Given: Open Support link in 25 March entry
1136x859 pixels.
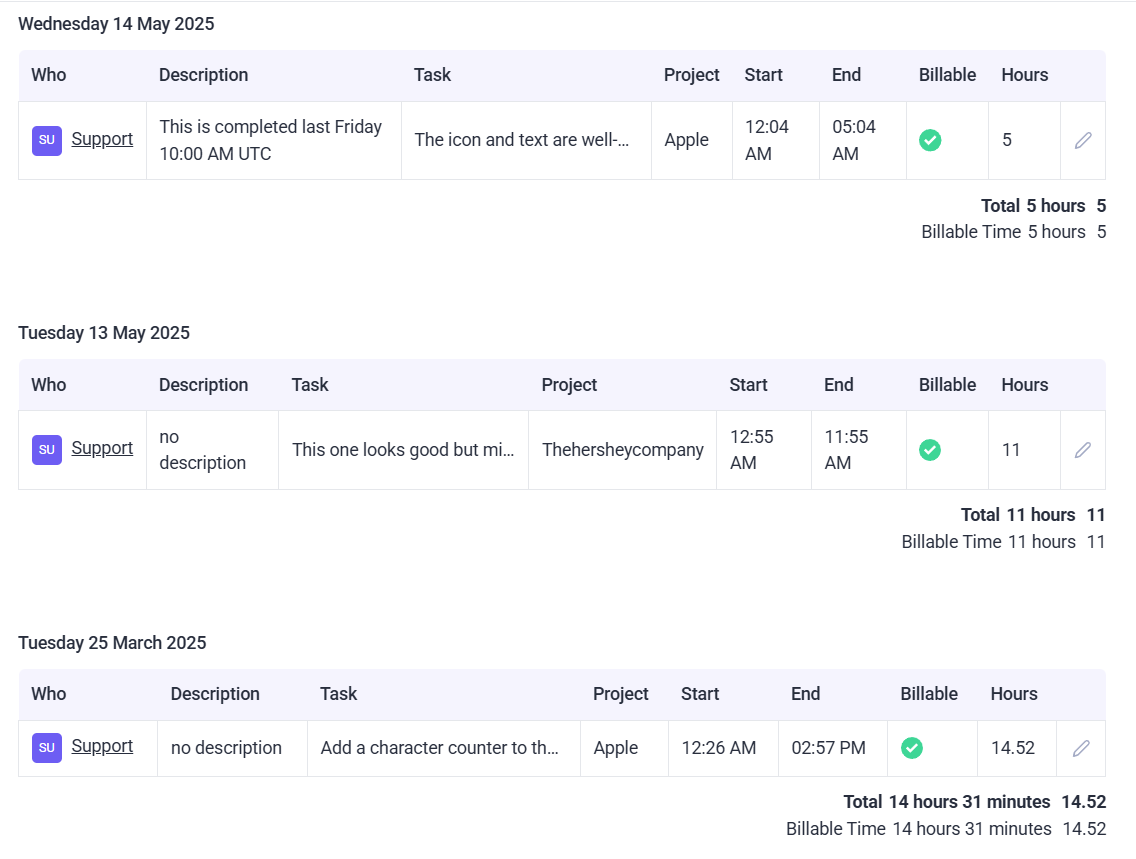Looking at the screenshot, I should (x=102, y=746).
